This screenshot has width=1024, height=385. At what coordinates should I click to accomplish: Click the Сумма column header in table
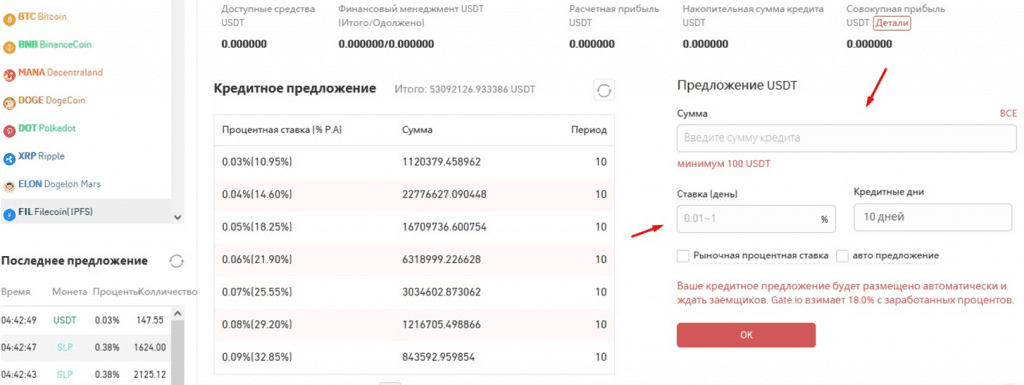pos(417,130)
